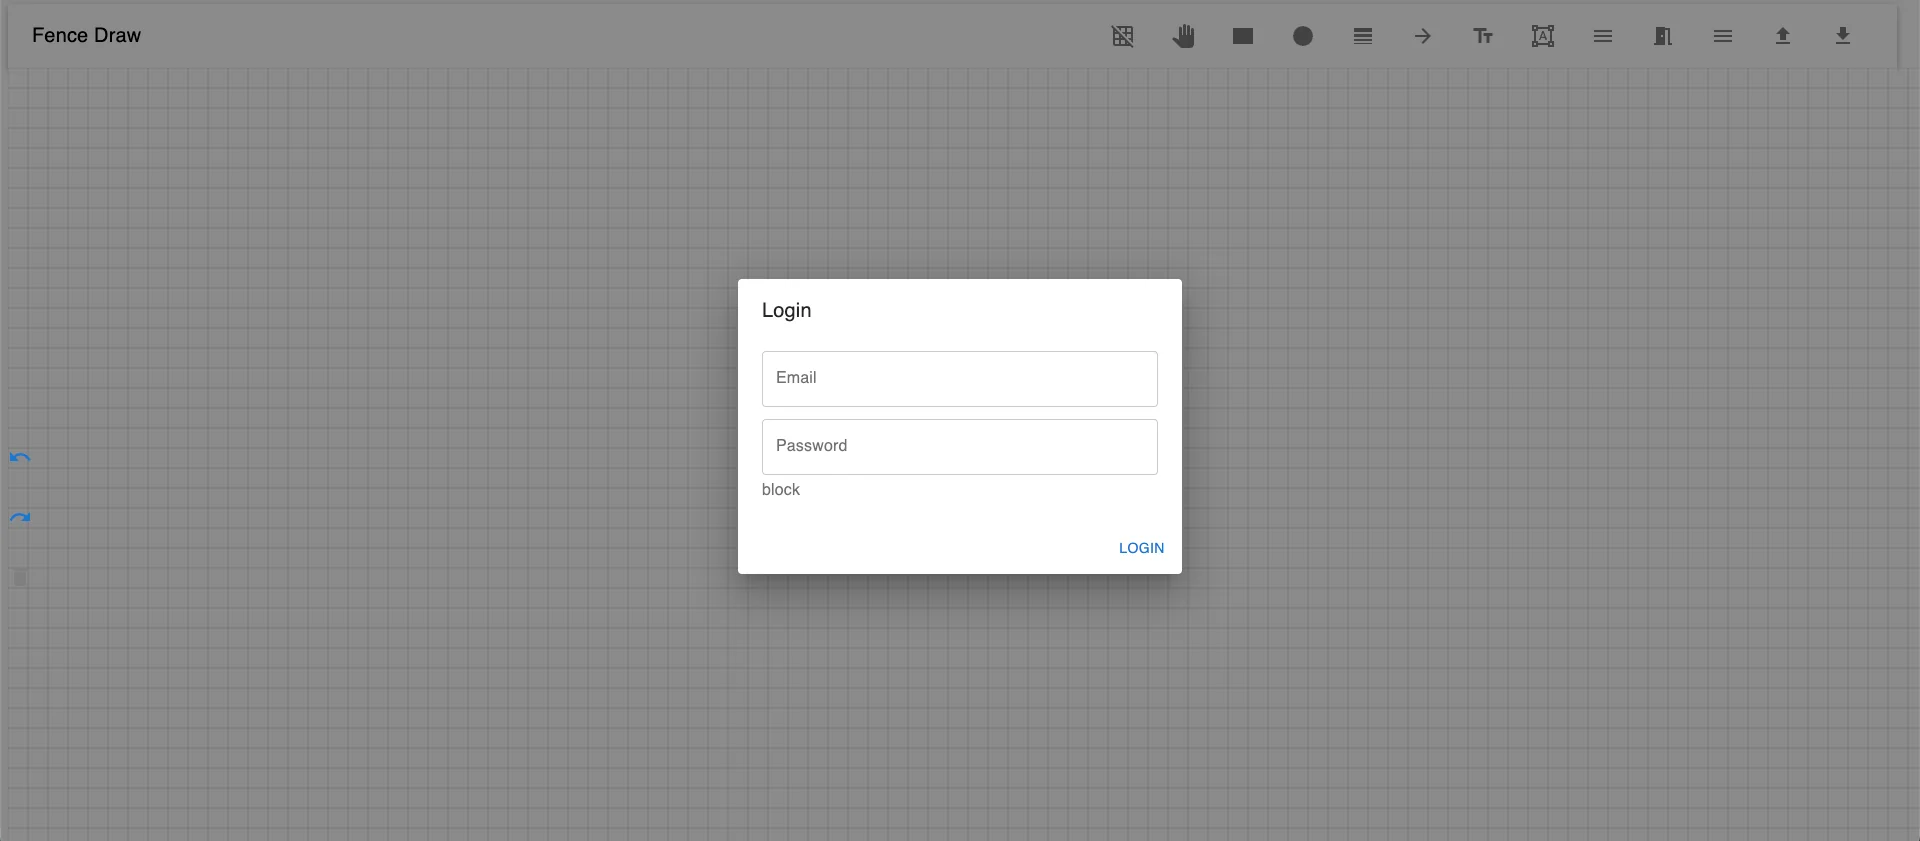Toggle the grid-off icon in toolbar
Image resolution: width=1920 pixels, height=841 pixels.
click(x=1123, y=36)
